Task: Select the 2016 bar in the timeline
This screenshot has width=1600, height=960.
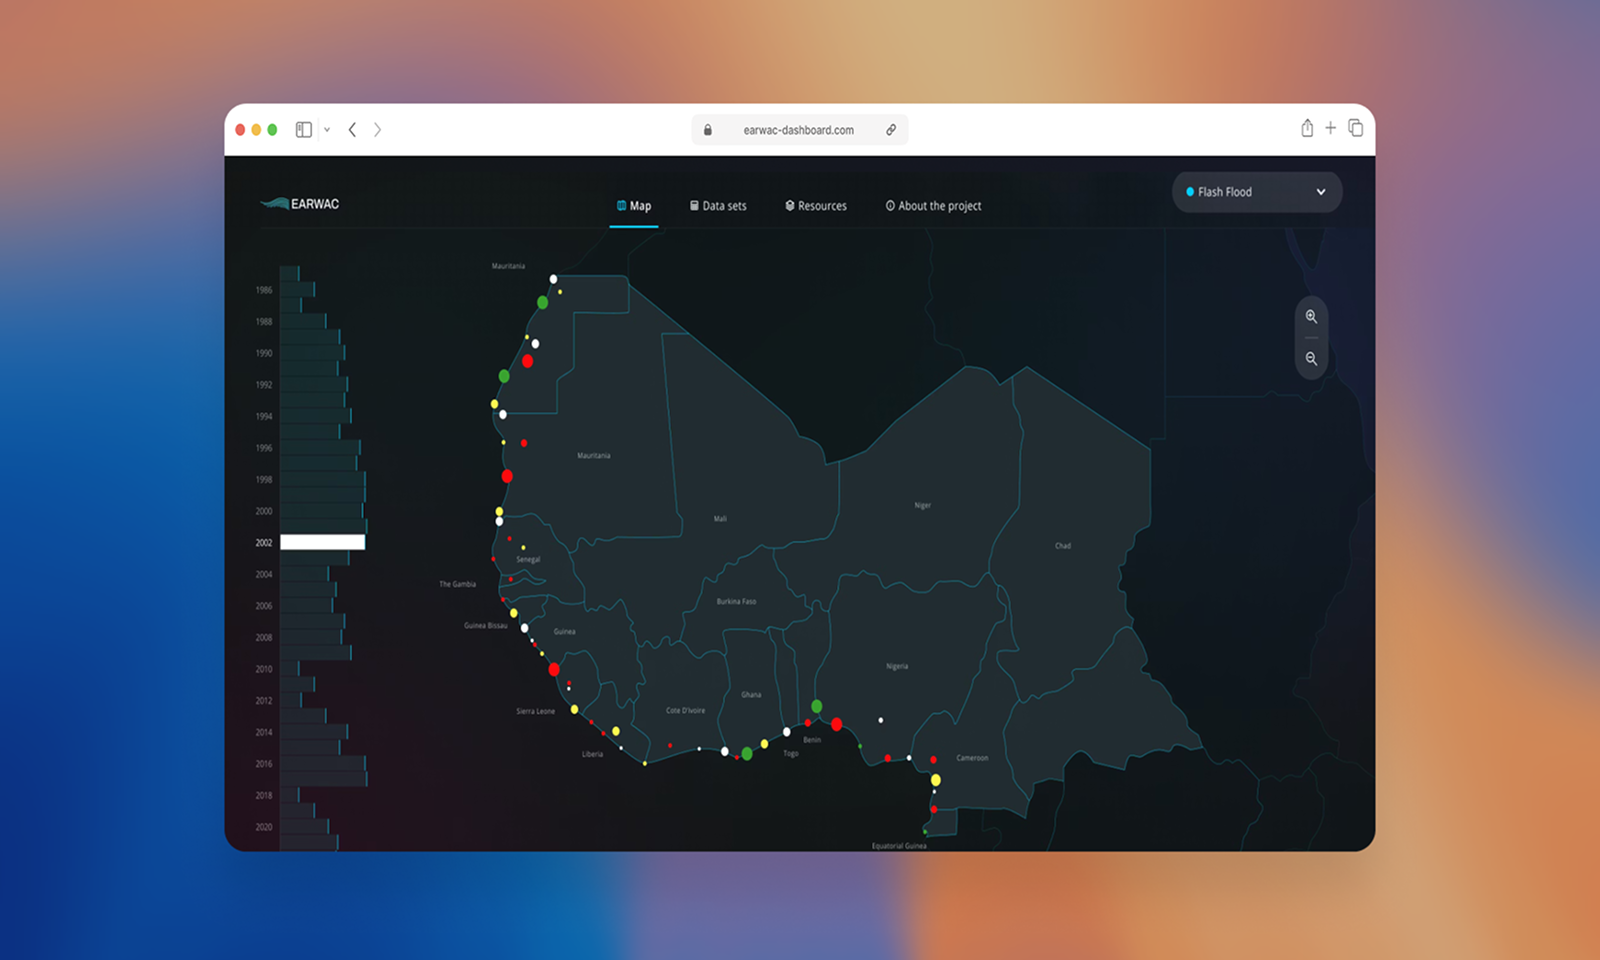Action: pyautogui.click(x=322, y=764)
